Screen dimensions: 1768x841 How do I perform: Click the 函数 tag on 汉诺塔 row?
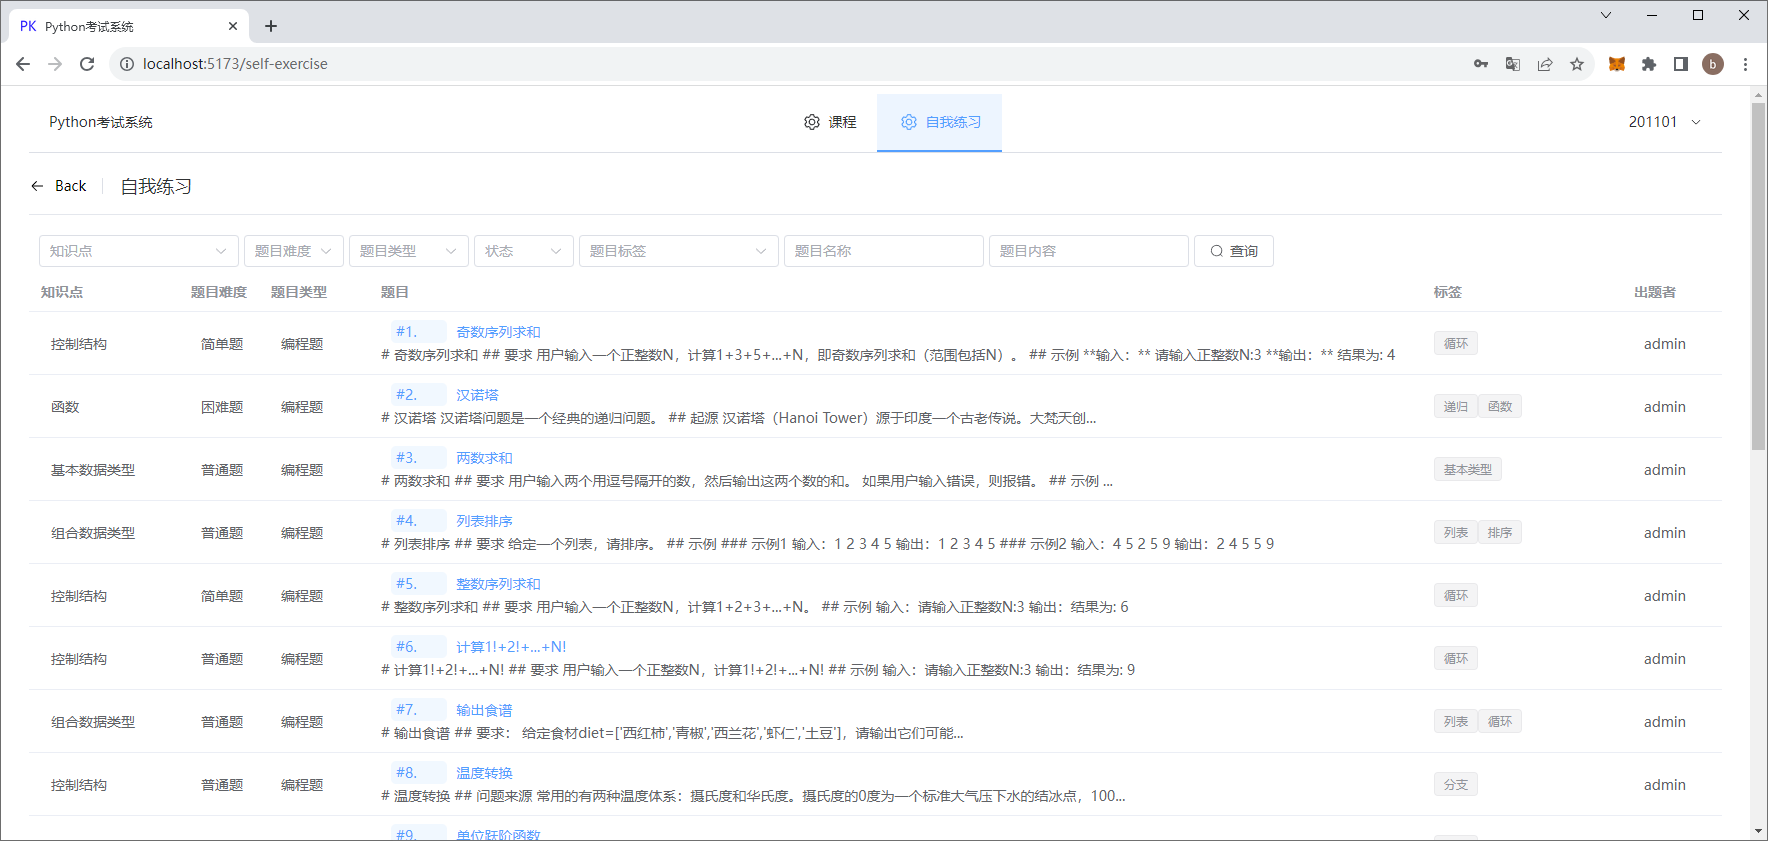1500,407
